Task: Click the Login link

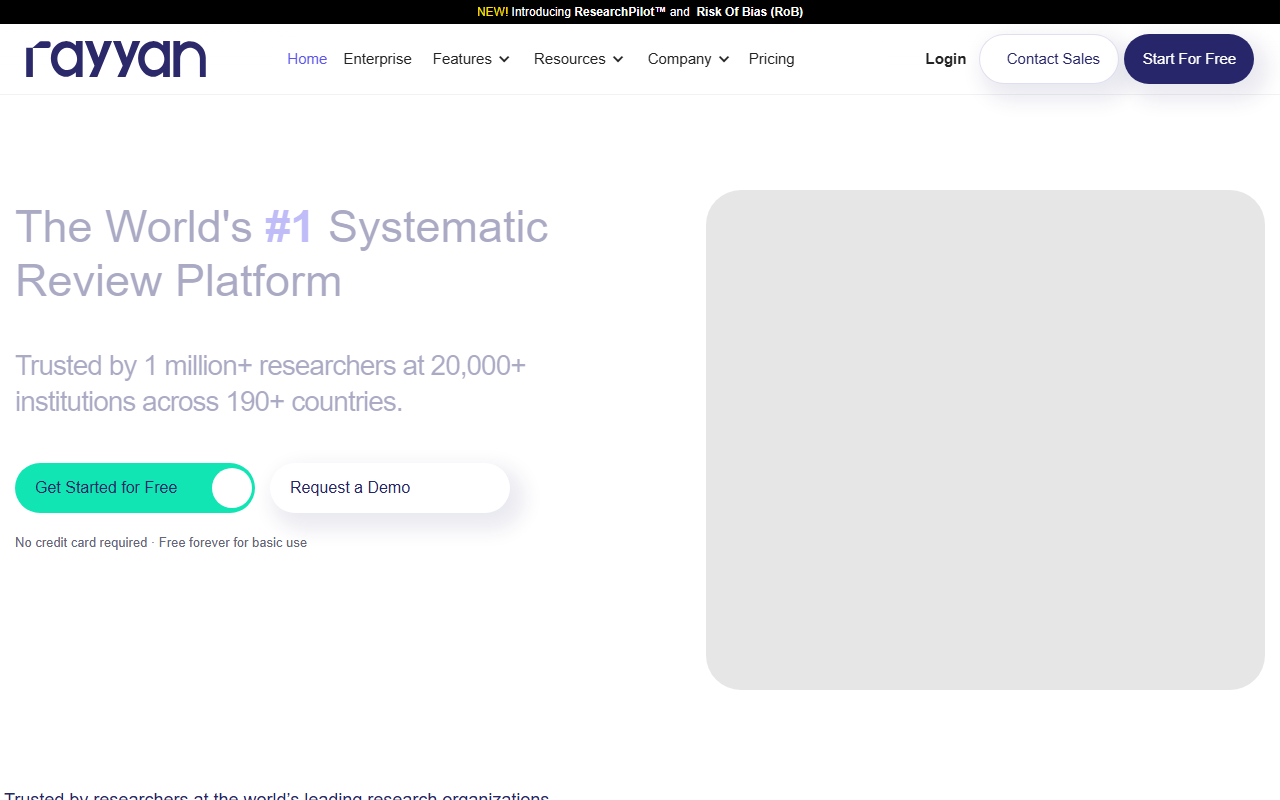Action: [945, 59]
